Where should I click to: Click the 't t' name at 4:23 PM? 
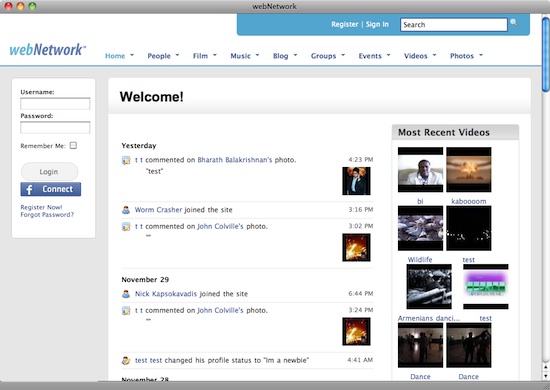[x=139, y=160]
